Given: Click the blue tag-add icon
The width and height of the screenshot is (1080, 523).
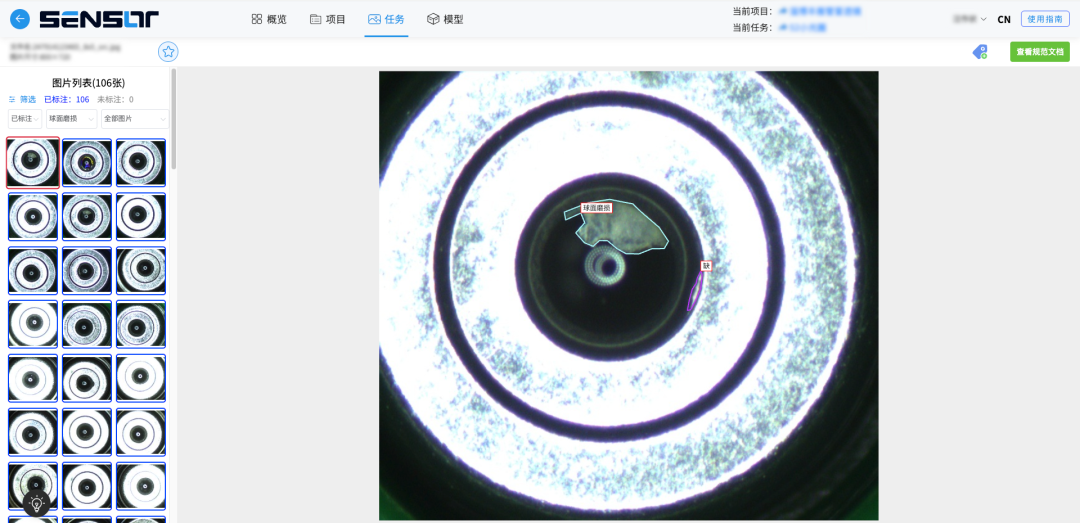Looking at the screenshot, I should (x=979, y=52).
